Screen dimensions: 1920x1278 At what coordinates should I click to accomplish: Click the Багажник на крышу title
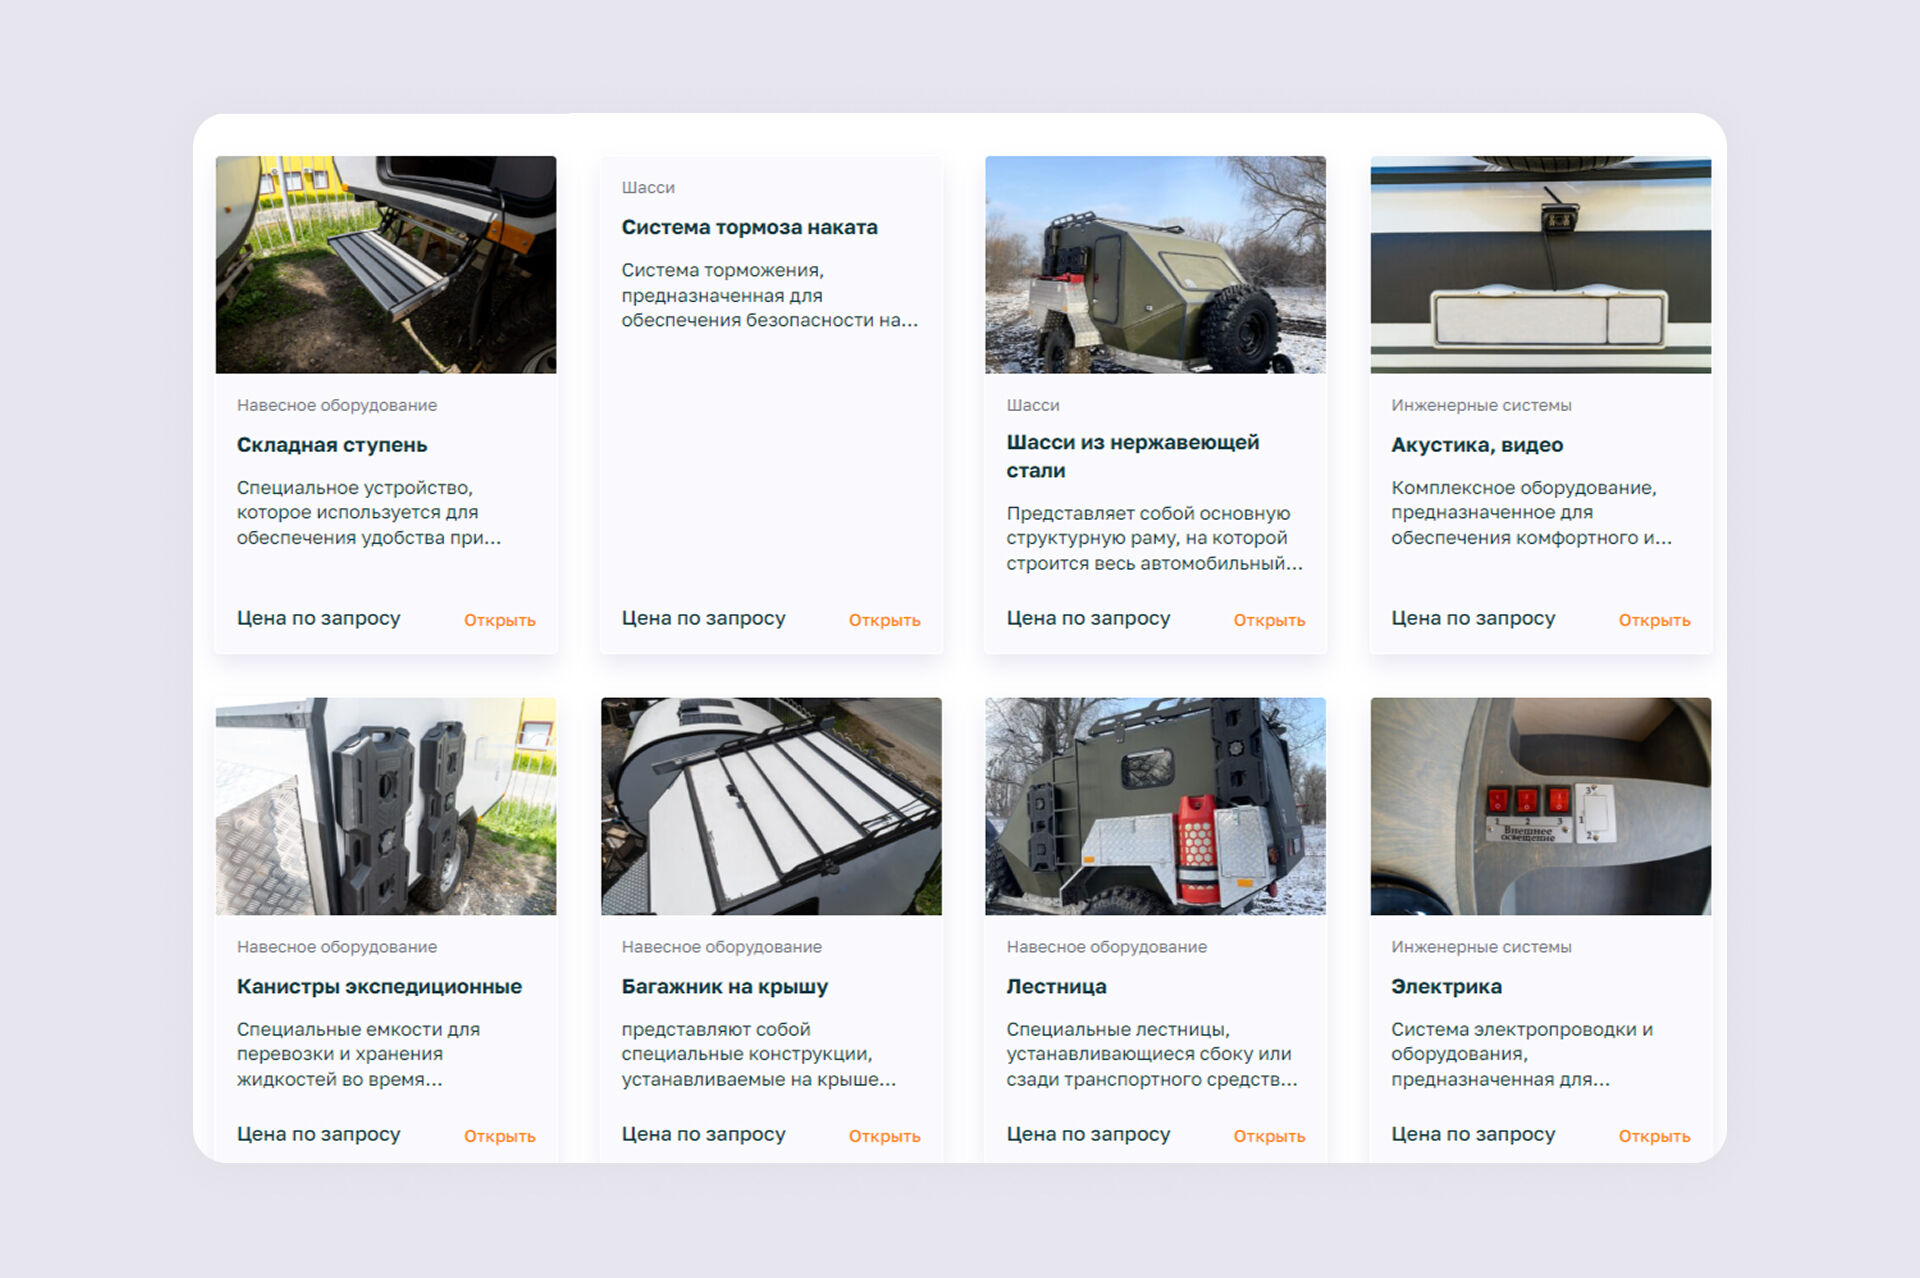pos(724,986)
